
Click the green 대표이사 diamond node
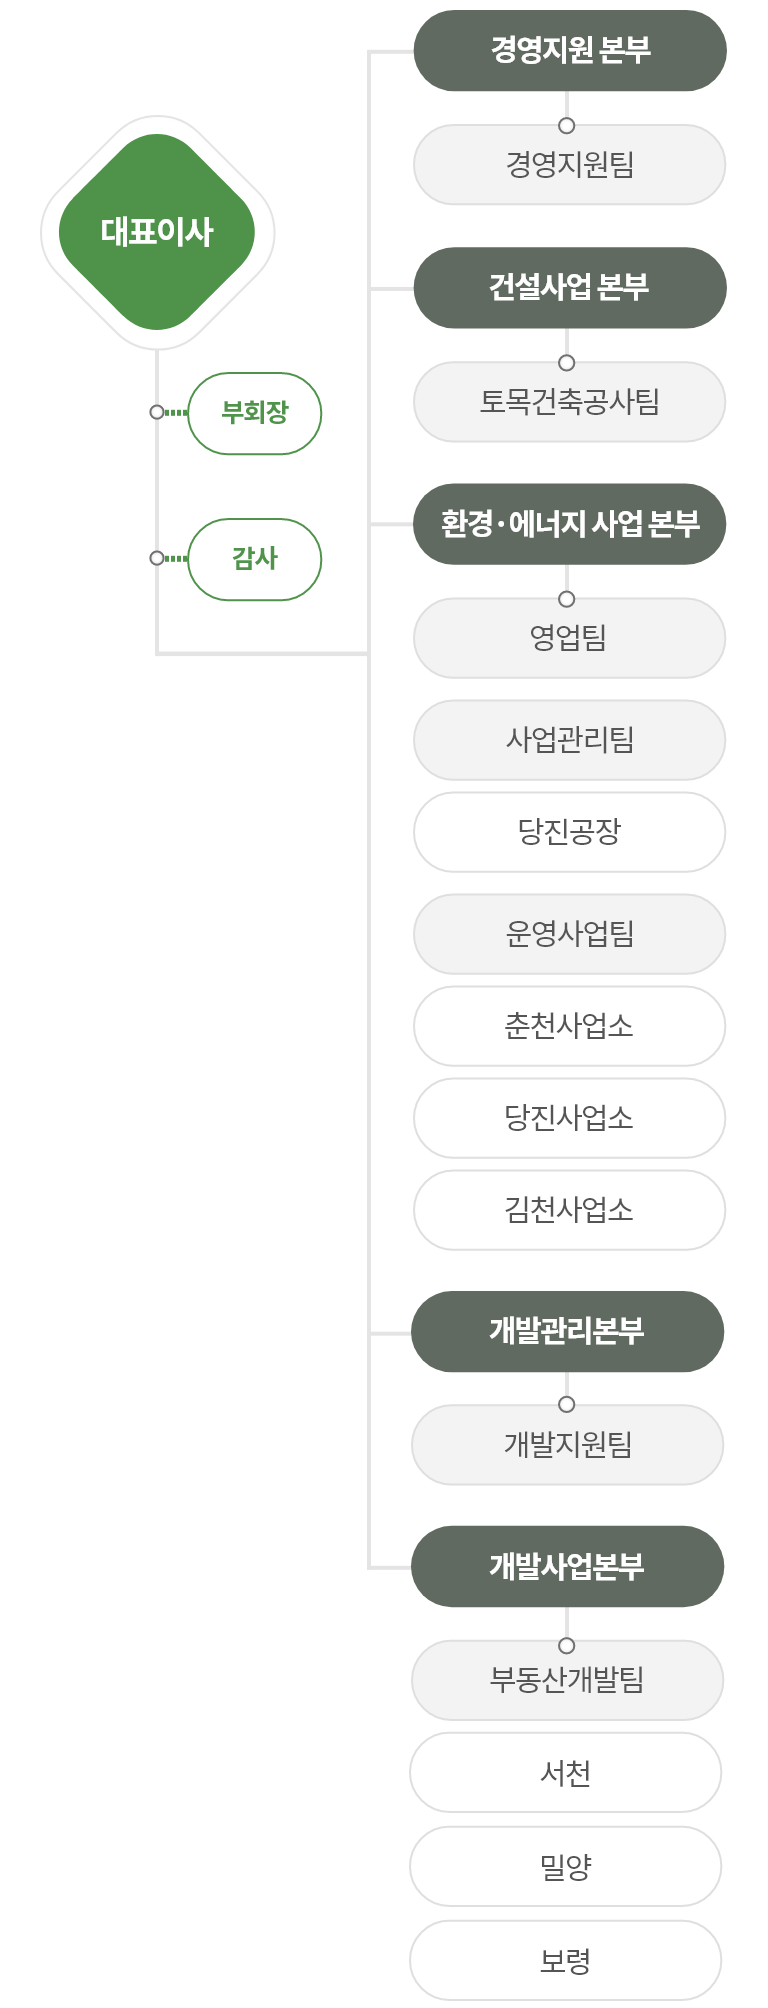pyautogui.click(x=157, y=232)
